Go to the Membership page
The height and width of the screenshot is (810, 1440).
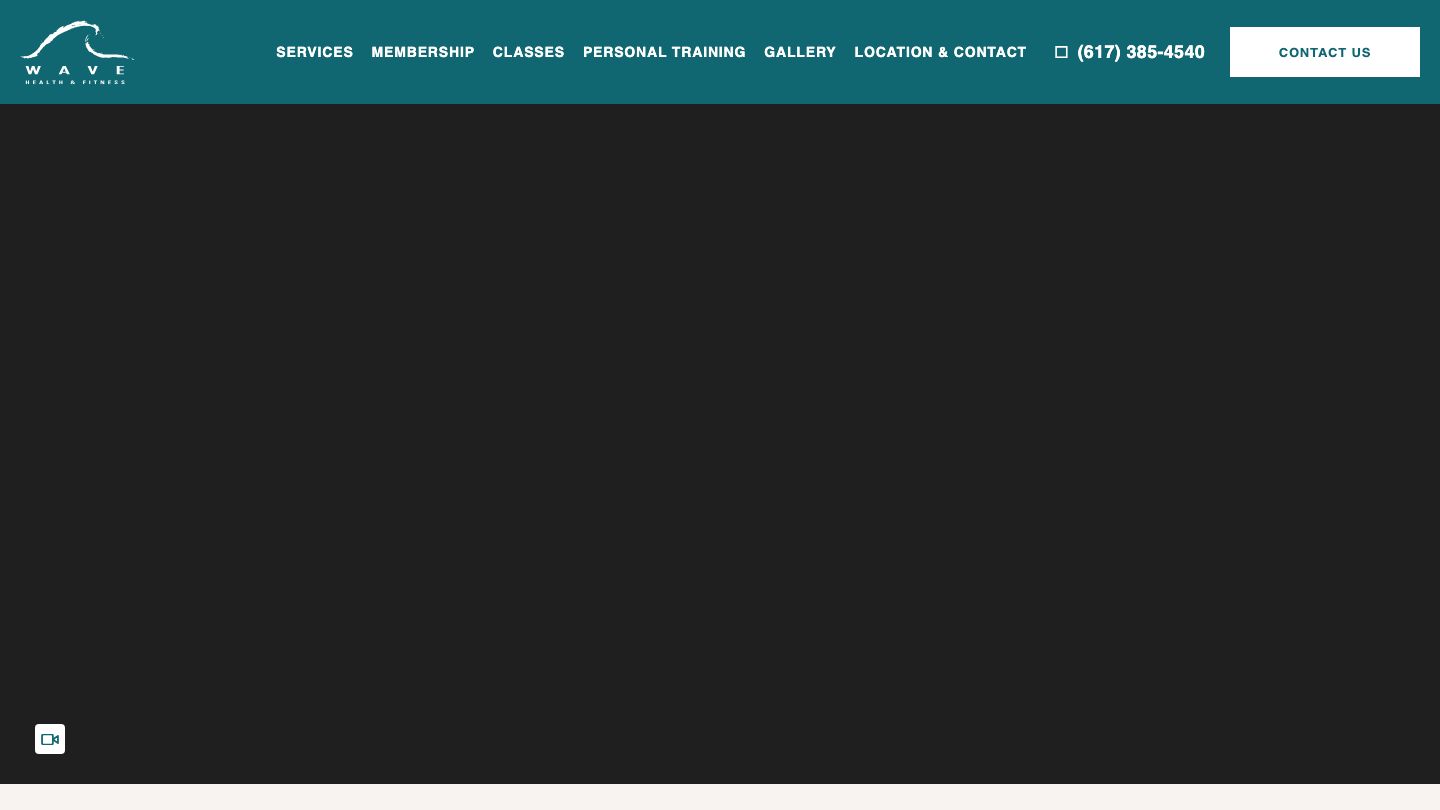tap(422, 52)
